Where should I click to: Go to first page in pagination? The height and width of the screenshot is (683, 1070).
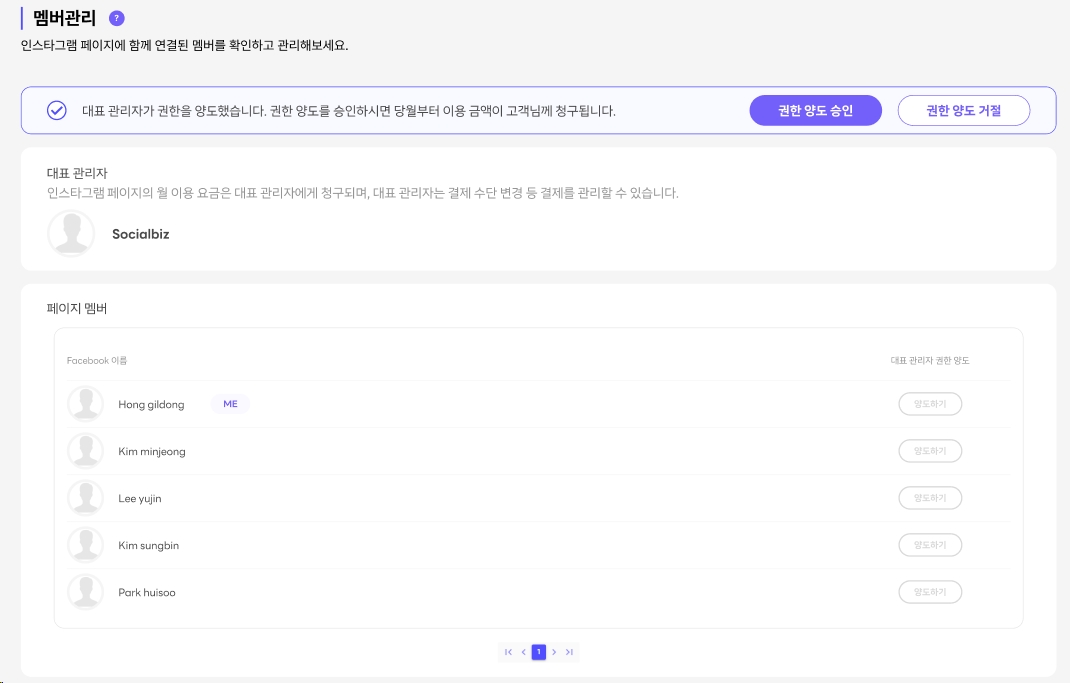click(x=508, y=652)
